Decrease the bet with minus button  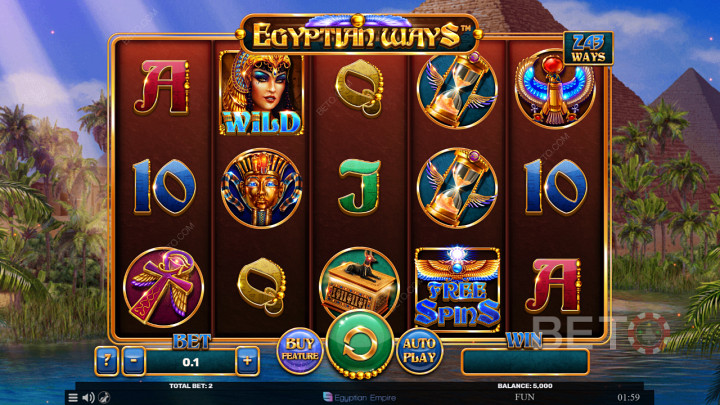(134, 361)
